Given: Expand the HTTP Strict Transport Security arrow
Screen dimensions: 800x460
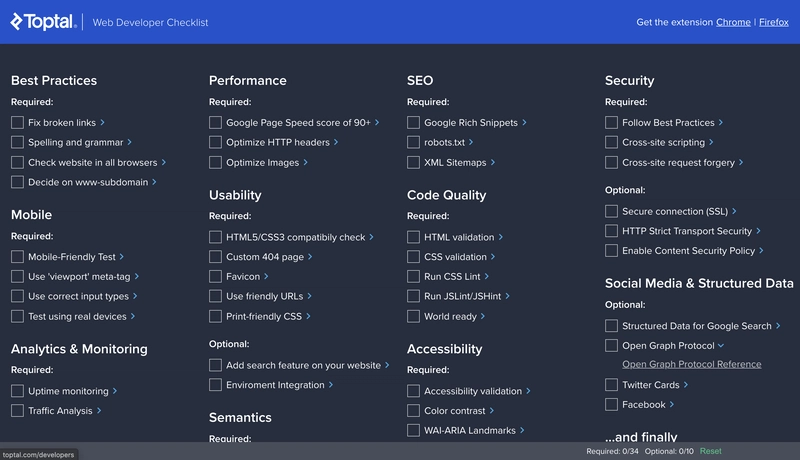Looking at the screenshot, I should [x=758, y=231].
